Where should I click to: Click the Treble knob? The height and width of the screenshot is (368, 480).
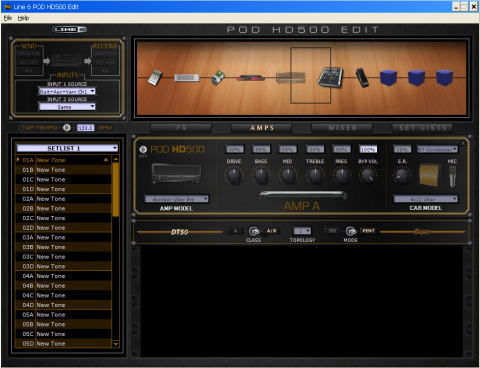click(x=315, y=175)
